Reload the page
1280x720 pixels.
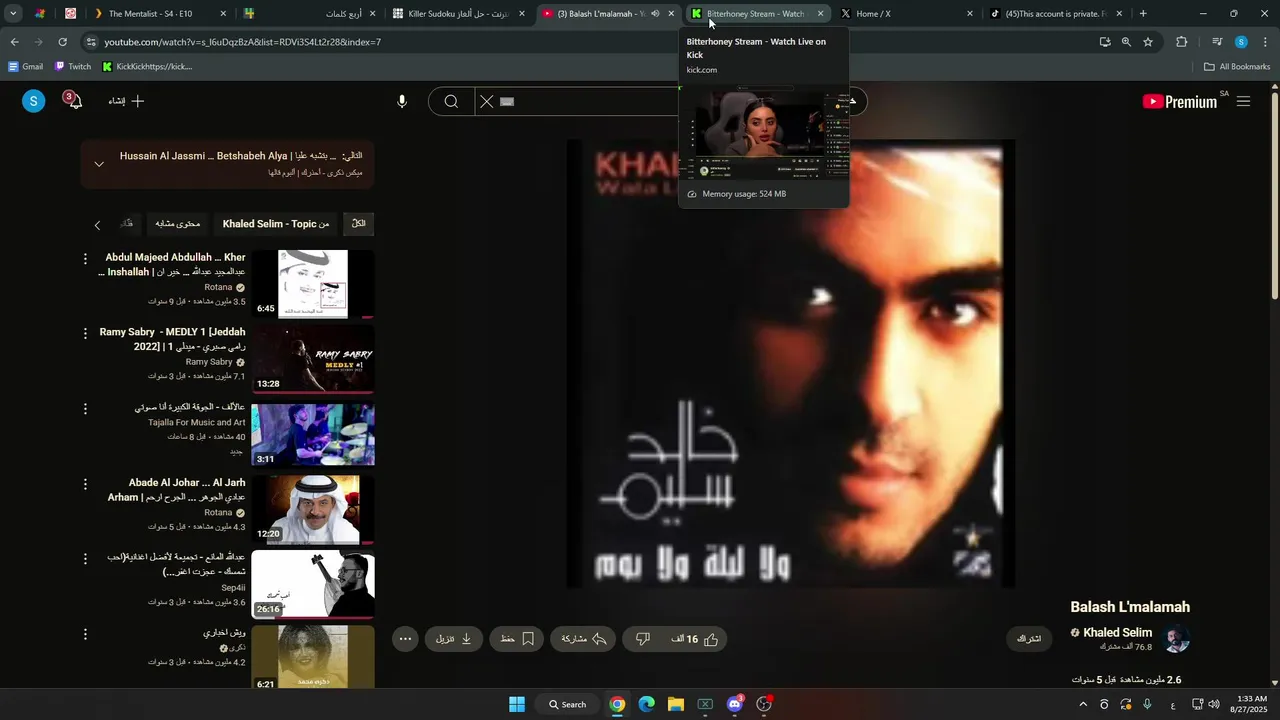pyautogui.click(x=62, y=42)
